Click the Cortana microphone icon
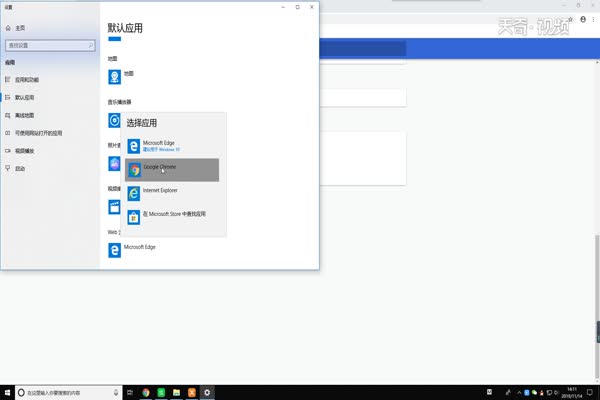Viewport: 600px width, 400px height. tap(116, 392)
